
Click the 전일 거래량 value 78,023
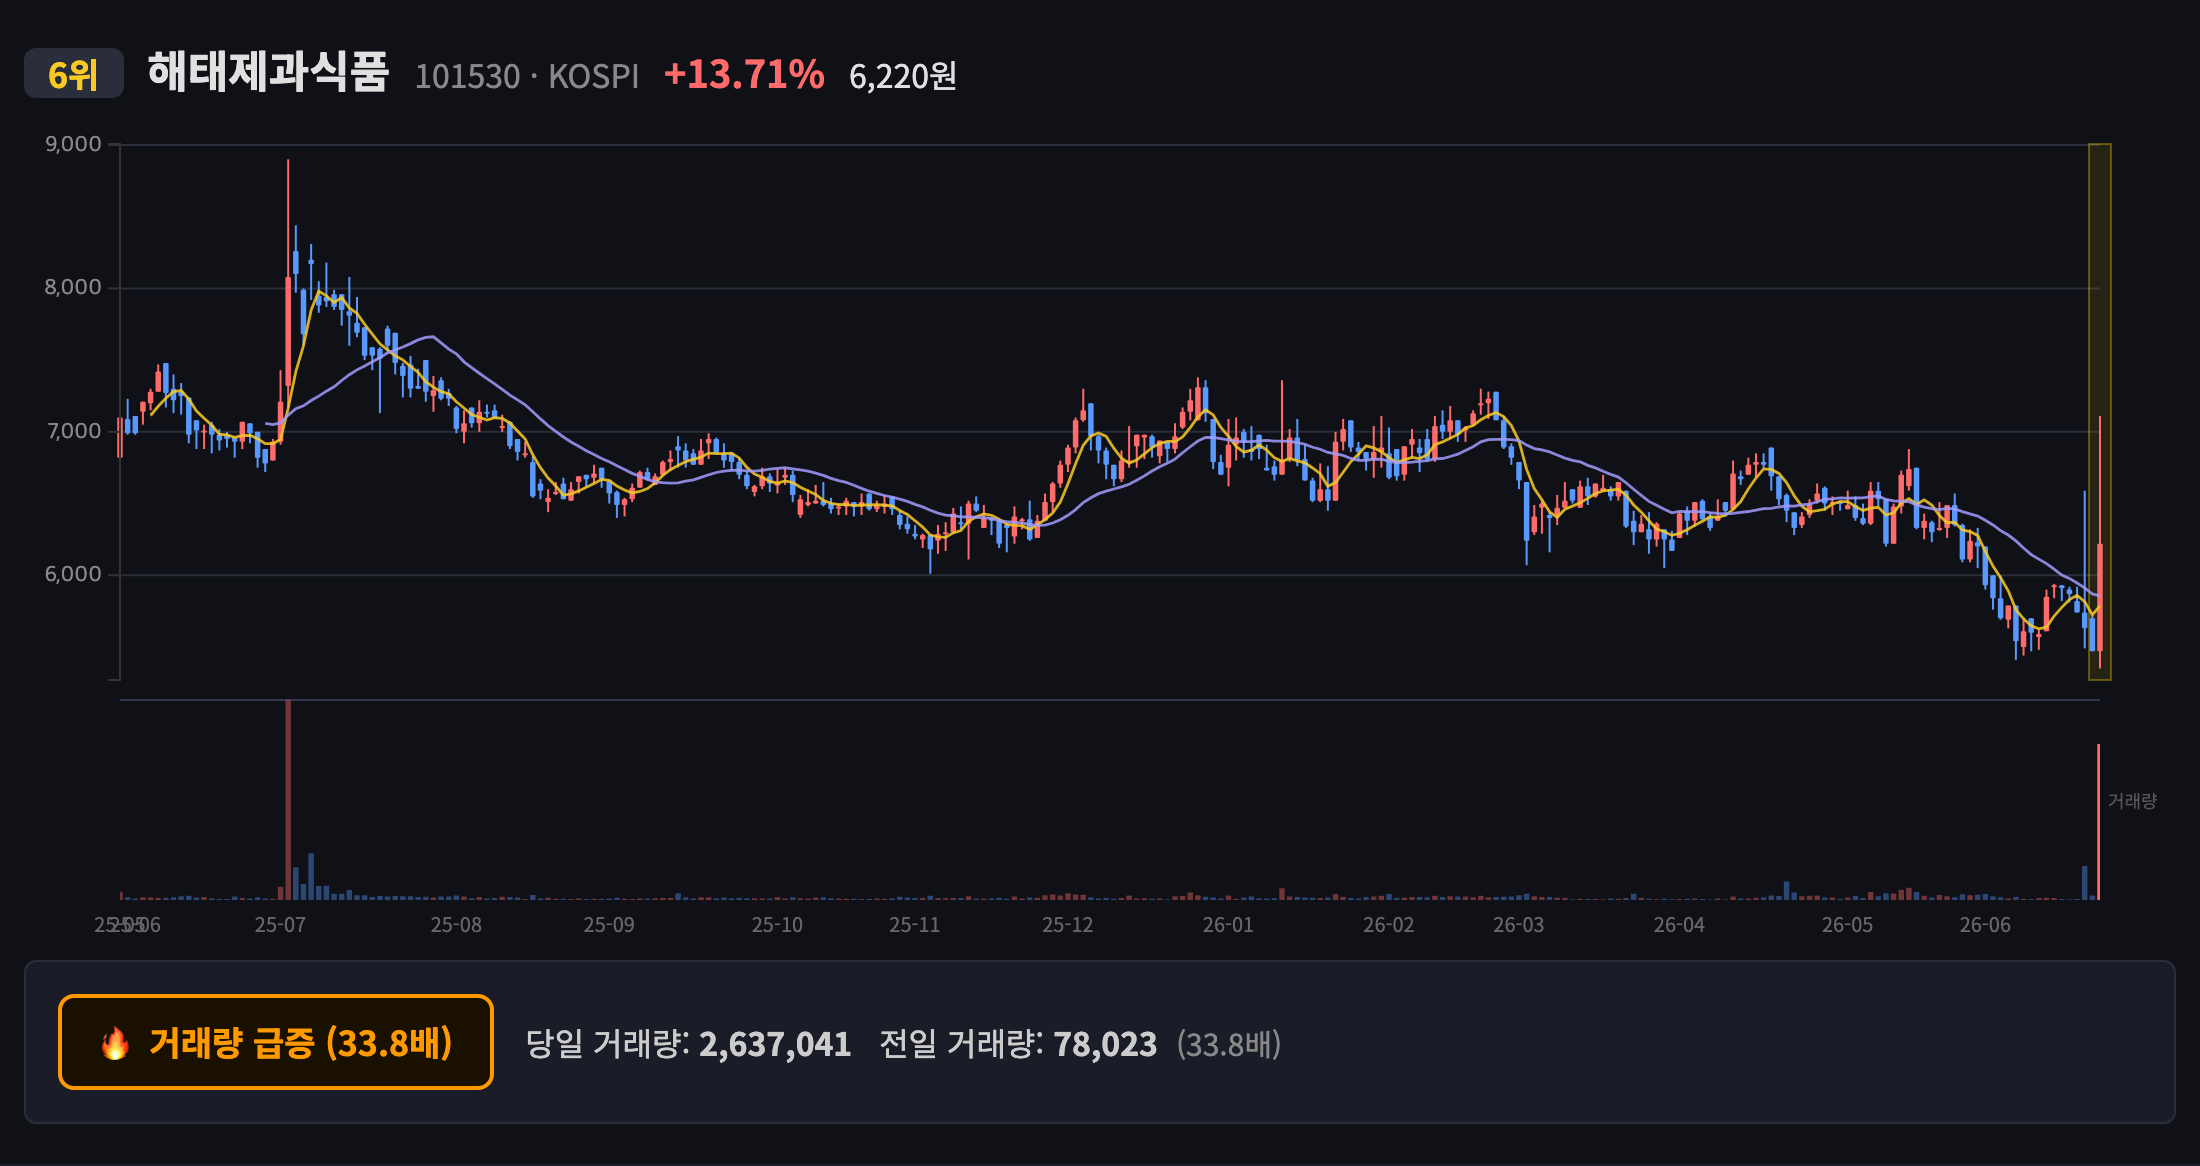point(1105,1044)
